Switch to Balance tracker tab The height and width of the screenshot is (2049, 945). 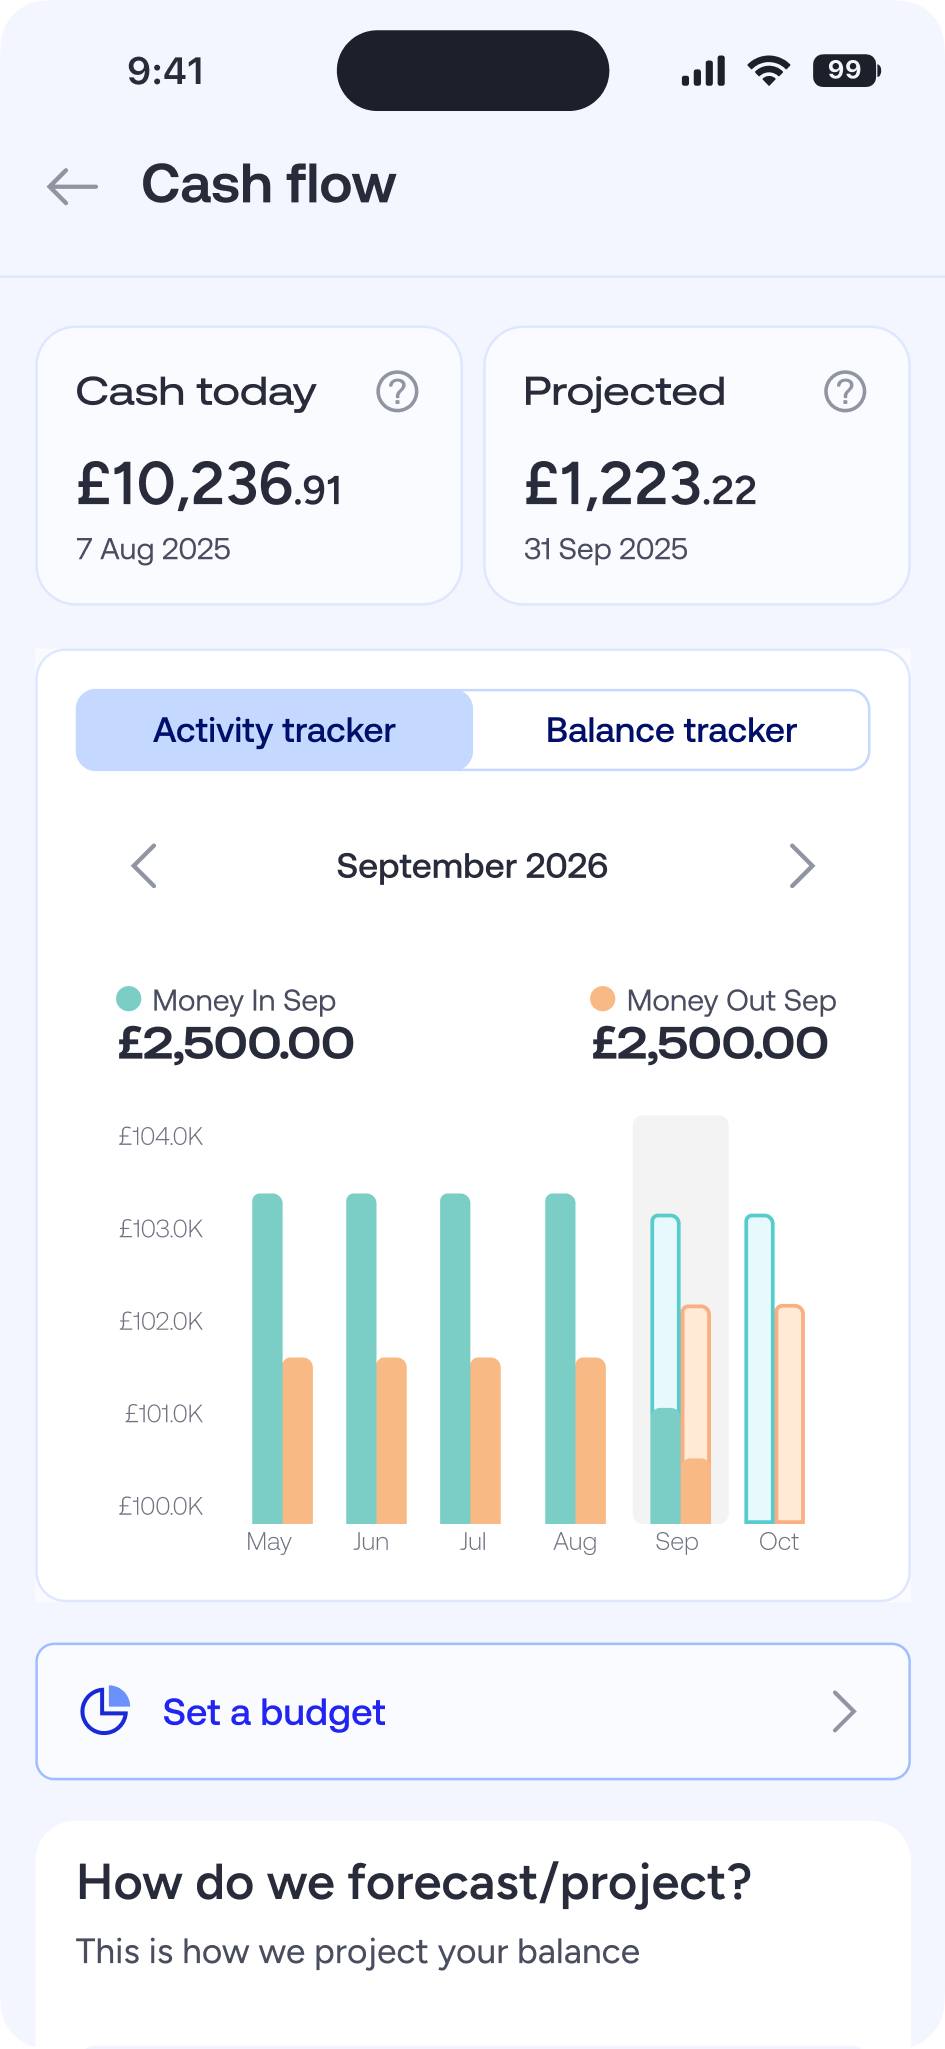pos(671,731)
